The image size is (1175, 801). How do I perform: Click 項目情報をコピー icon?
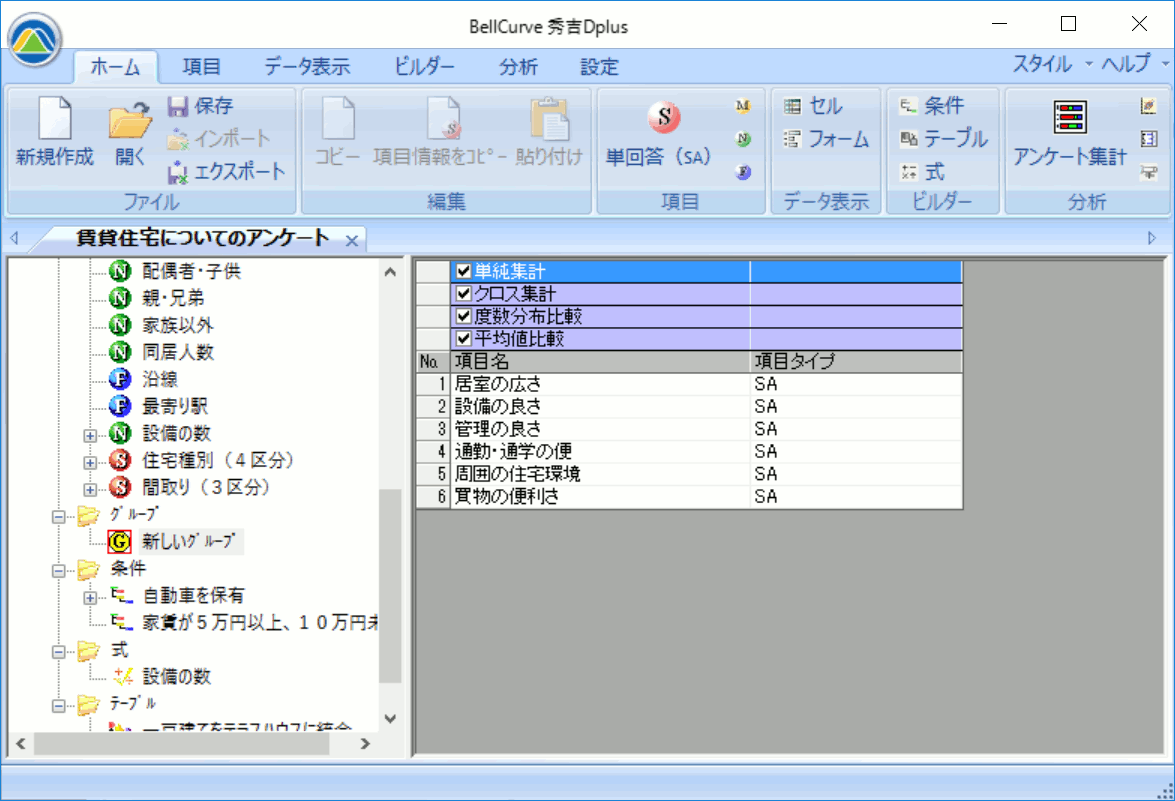444,118
